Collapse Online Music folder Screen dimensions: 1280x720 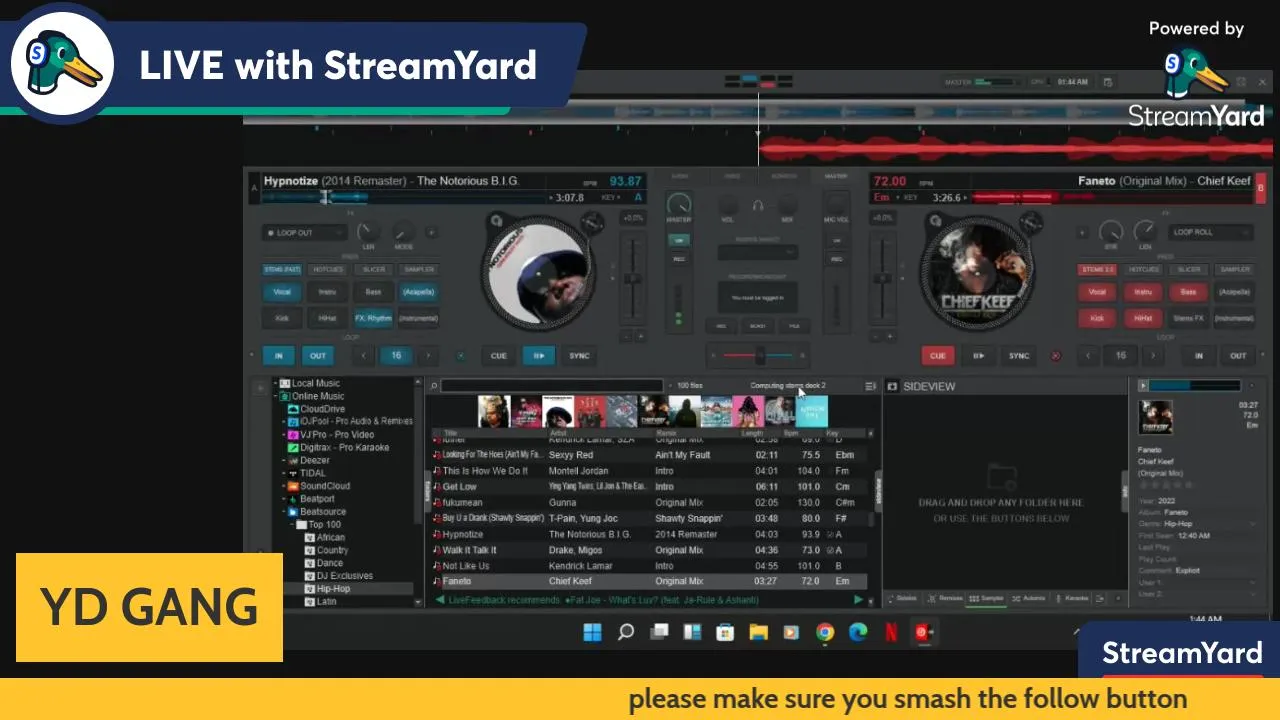tap(276, 396)
